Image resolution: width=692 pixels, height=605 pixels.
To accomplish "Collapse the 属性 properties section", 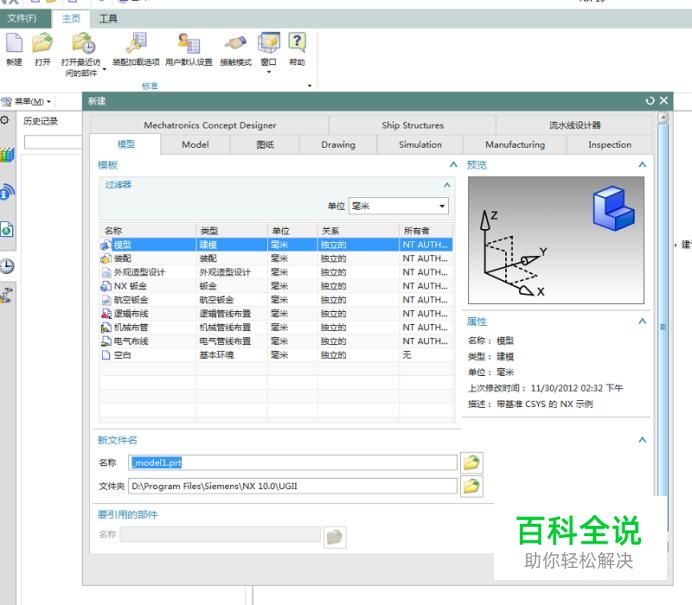I will tap(642, 321).
